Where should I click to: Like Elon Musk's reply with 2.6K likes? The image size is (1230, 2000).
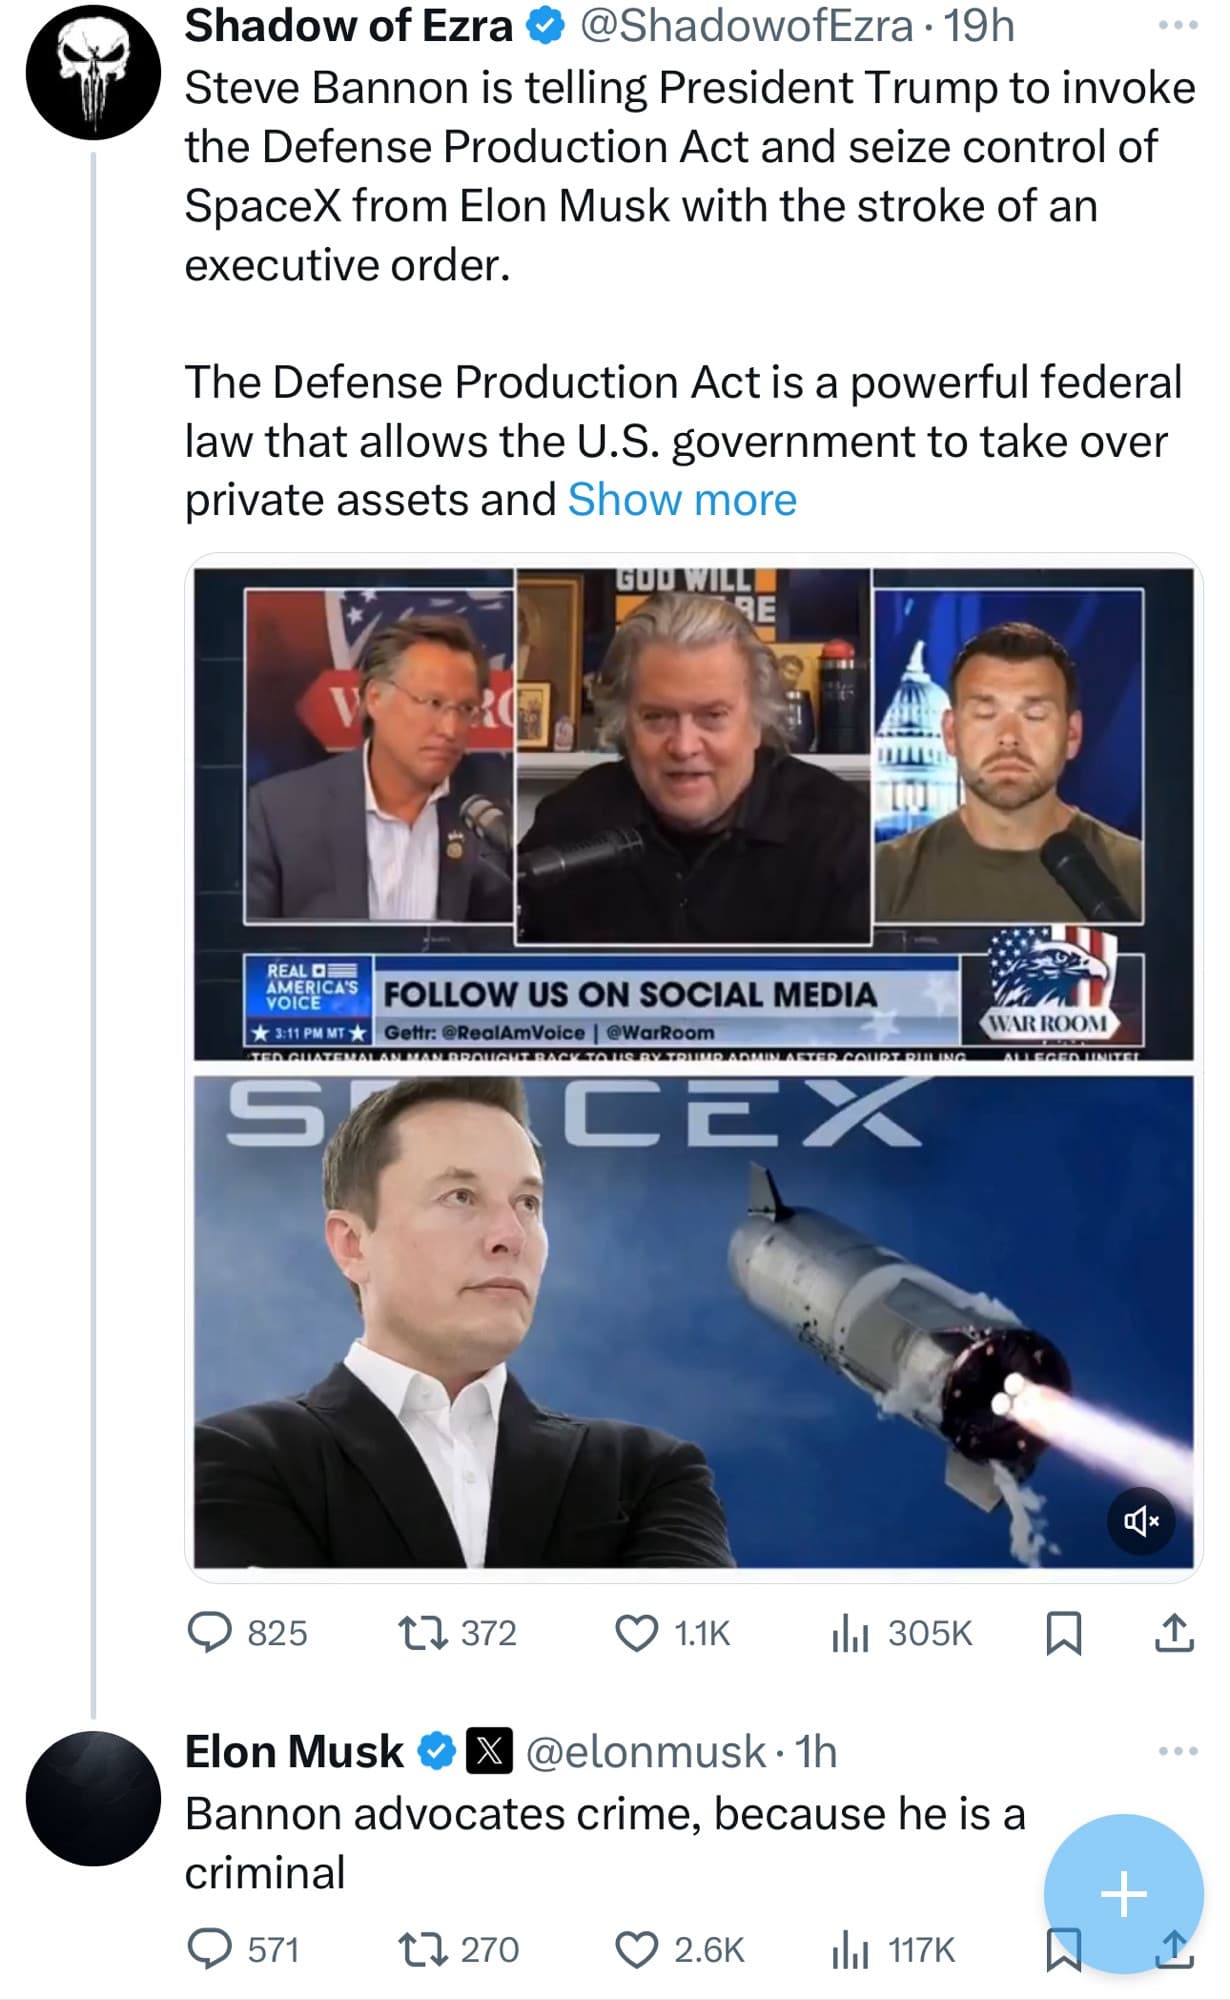coord(679,1950)
